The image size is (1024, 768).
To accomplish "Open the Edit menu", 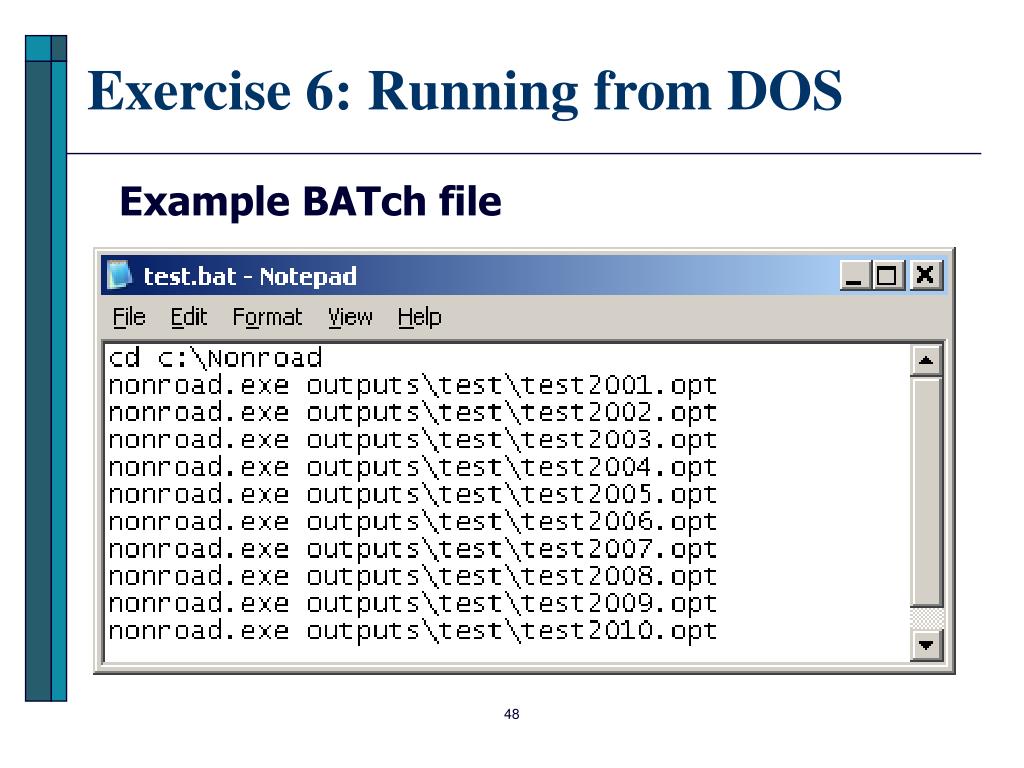I will pyautogui.click(x=188, y=317).
